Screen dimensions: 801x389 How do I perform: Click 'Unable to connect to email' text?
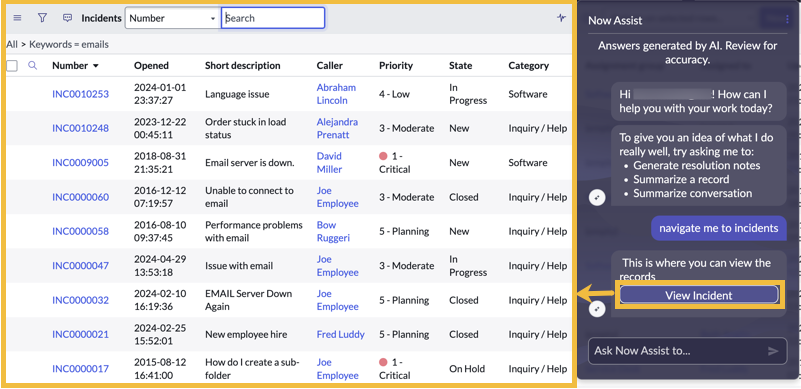(249, 197)
